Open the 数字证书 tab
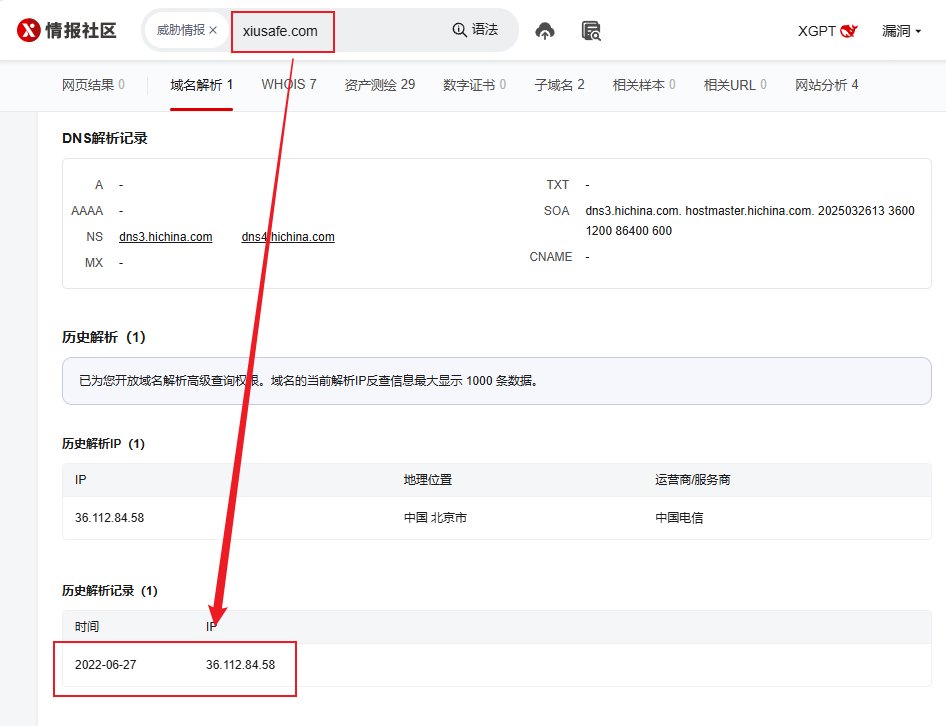Viewport: 946px width, 726px height. 475,85
